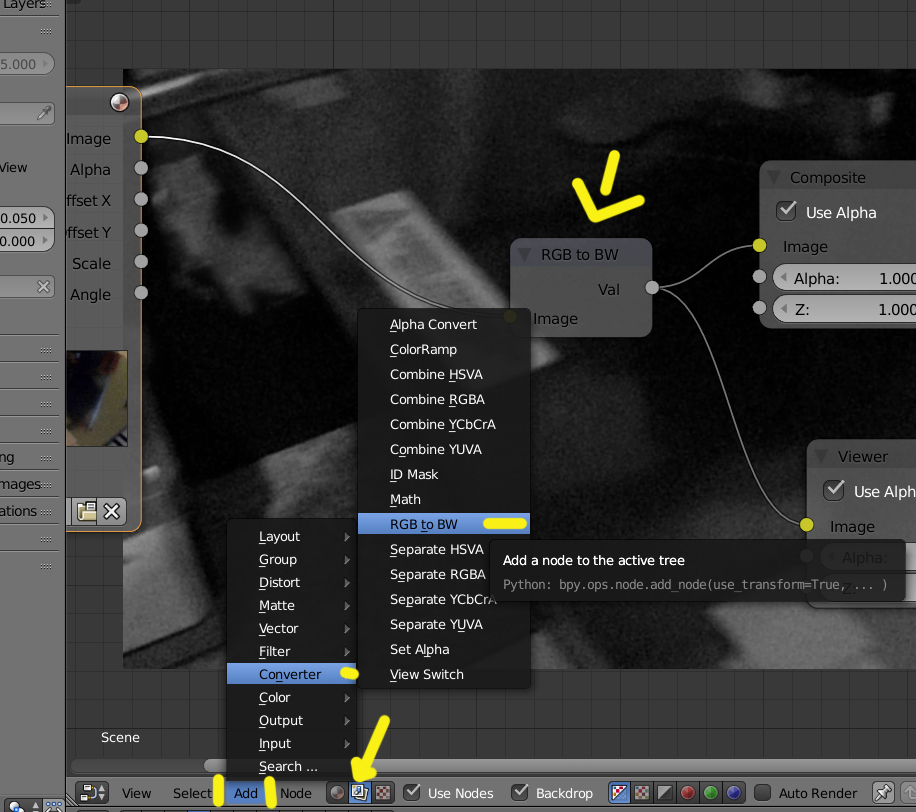Toggle the Use Nodes checkbox
The image size is (916, 812).
412,792
